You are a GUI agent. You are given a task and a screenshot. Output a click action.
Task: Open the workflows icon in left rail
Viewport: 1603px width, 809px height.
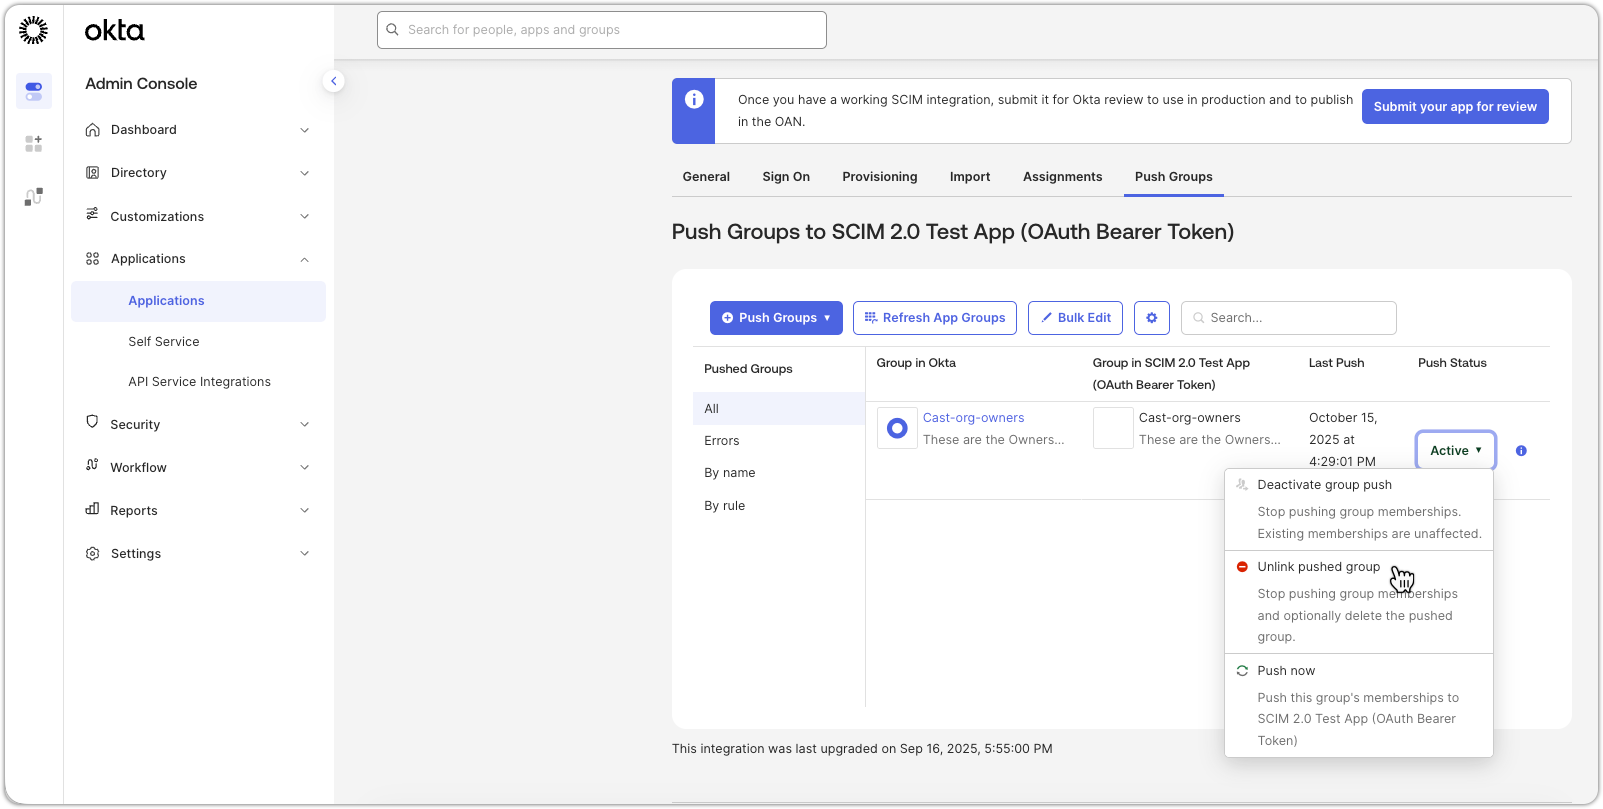[x=34, y=197]
